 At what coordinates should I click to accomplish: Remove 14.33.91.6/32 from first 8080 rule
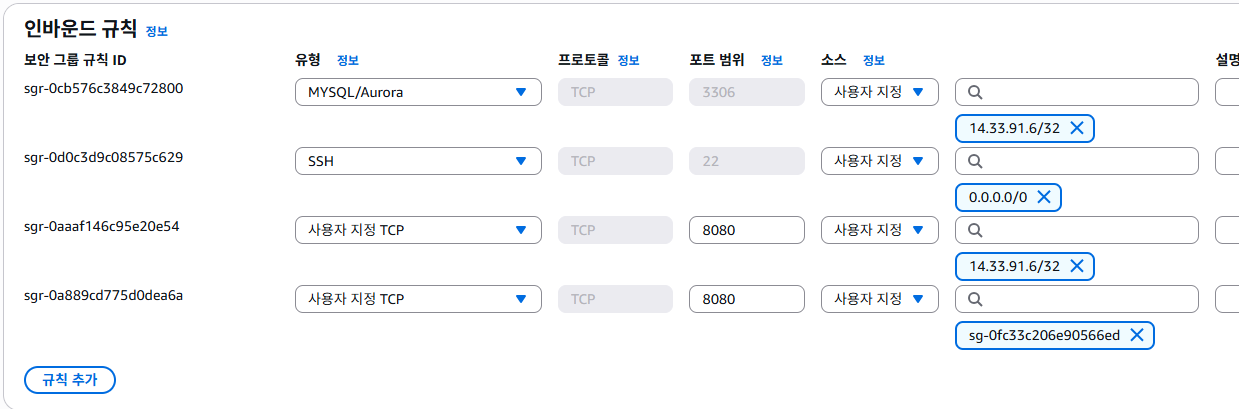tap(1076, 266)
